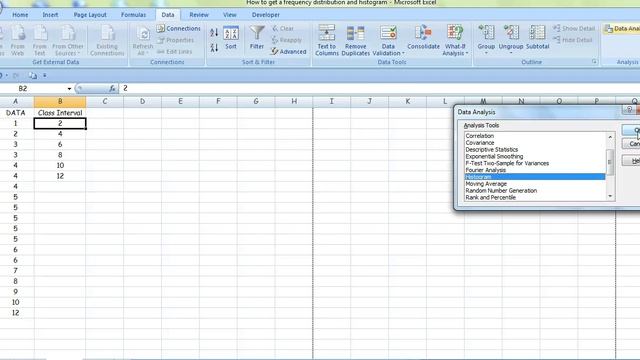Open the Insert ribbon tab
This screenshot has width=640, height=360.
(50, 15)
